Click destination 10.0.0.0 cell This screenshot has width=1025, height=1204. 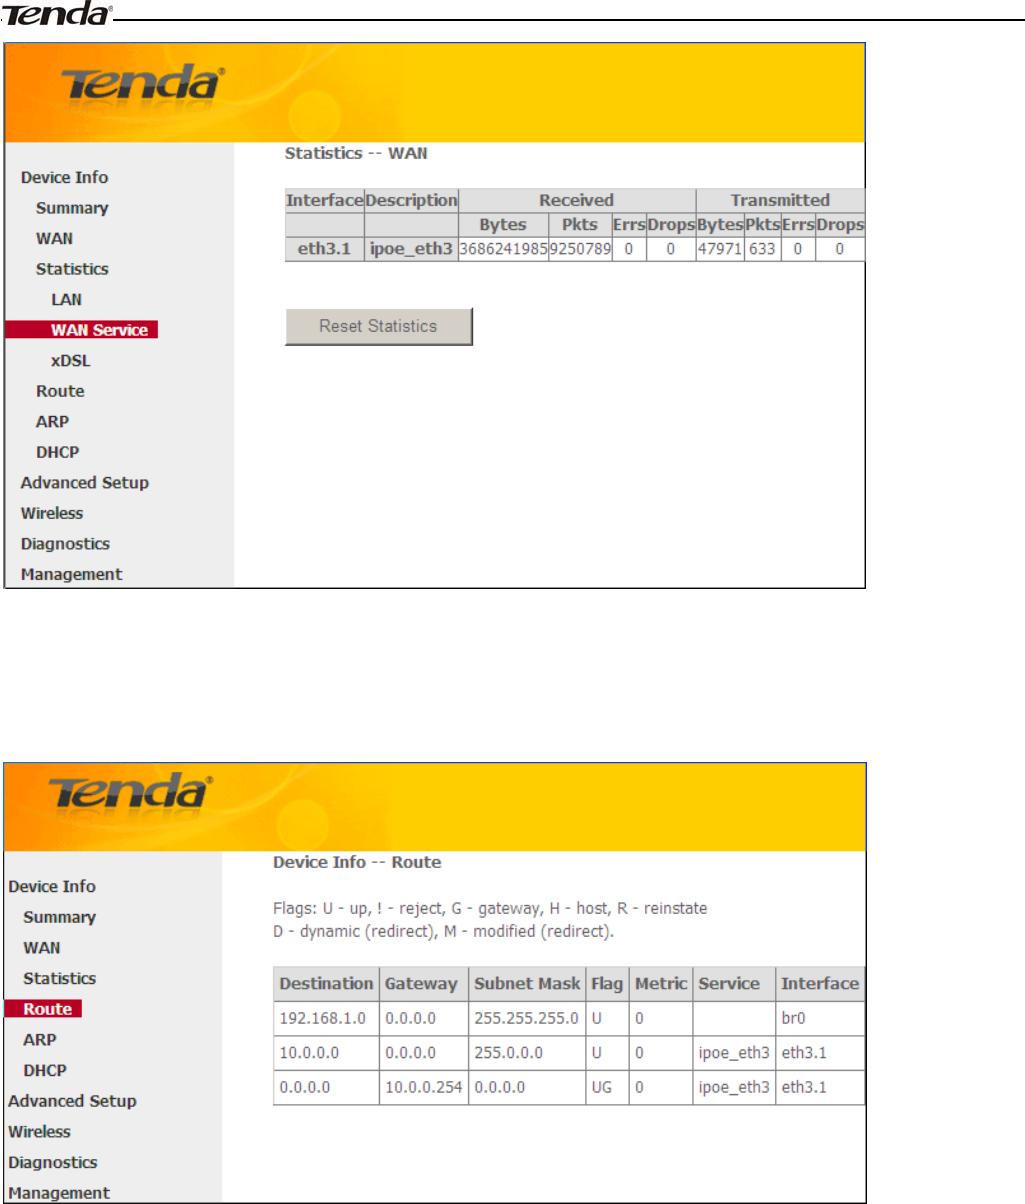click(x=326, y=1053)
